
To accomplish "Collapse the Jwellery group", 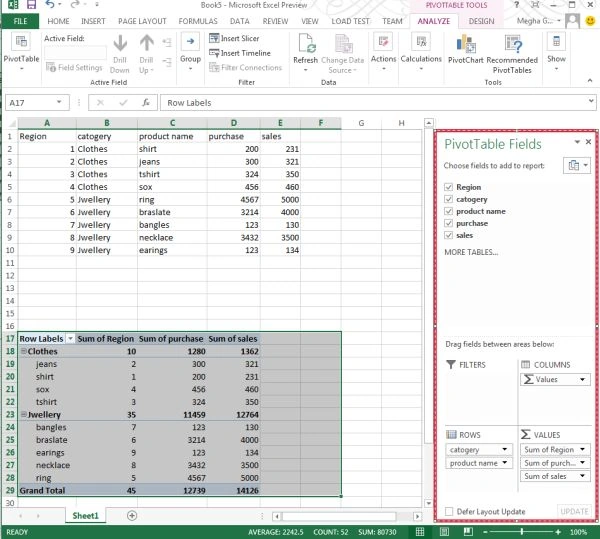I will click(x=23, y=414).
